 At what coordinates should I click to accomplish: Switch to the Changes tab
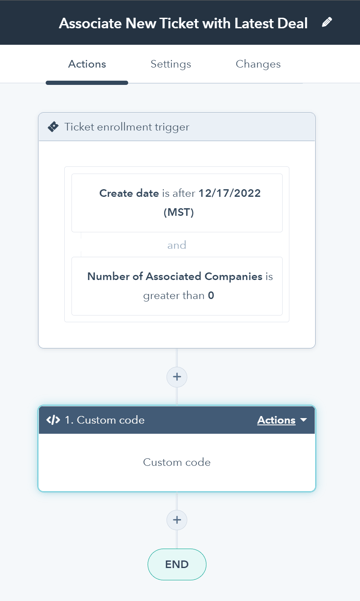[x=258, y=64]
